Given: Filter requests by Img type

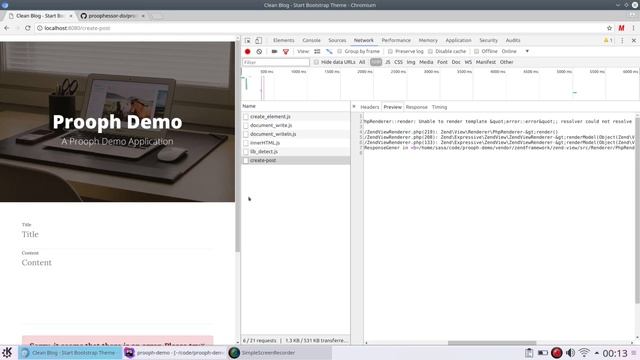Looking at the screenshot, I should pos(411,62).
